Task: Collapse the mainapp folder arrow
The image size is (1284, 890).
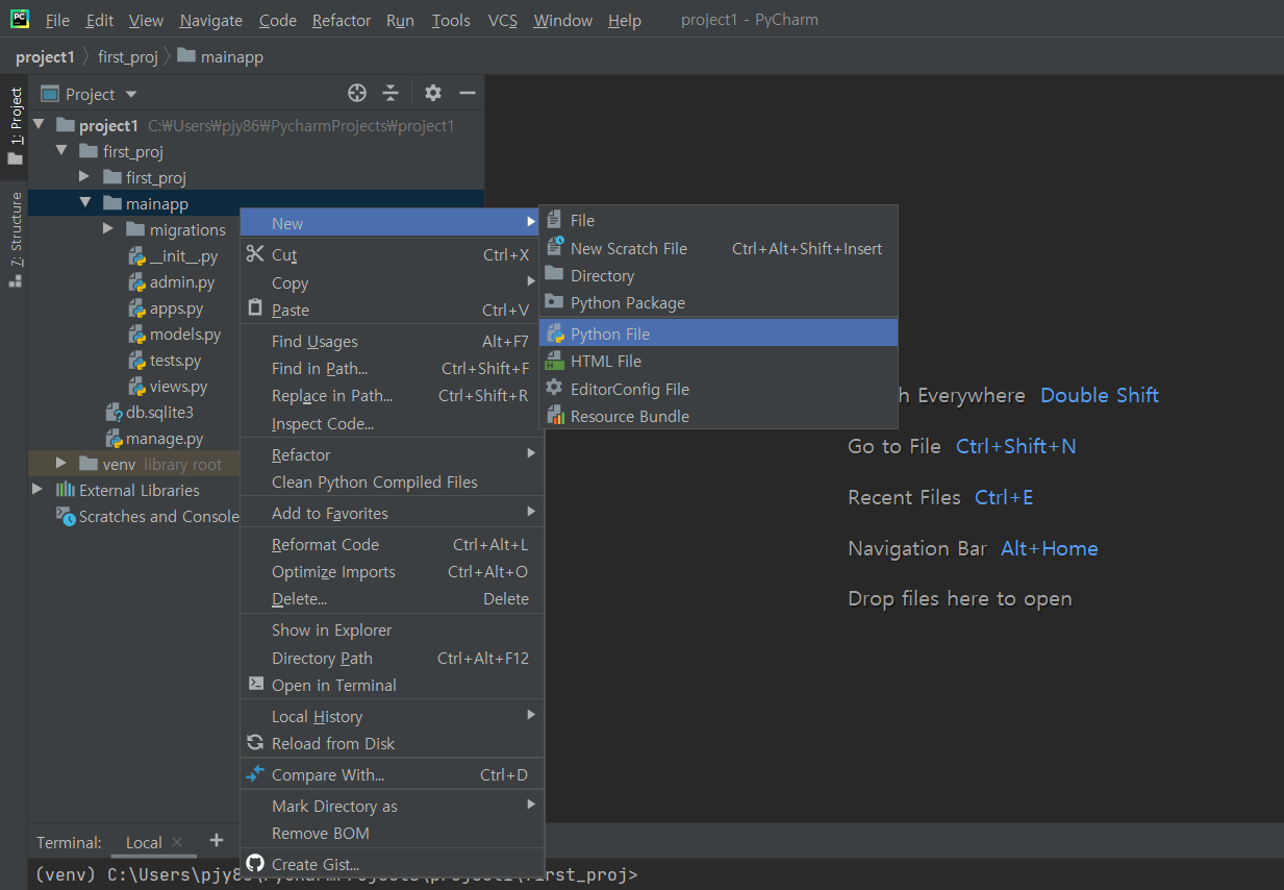Action: pyautogui.click(x=86, y=203)
